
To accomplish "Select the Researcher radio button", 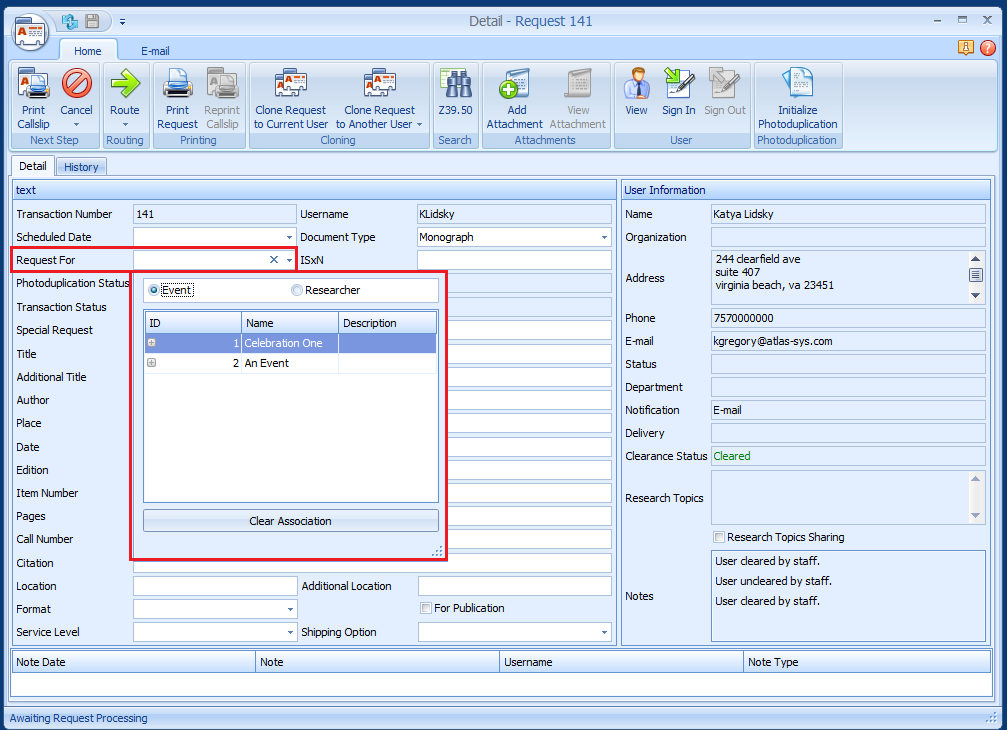I will click(x=297, y=290).
